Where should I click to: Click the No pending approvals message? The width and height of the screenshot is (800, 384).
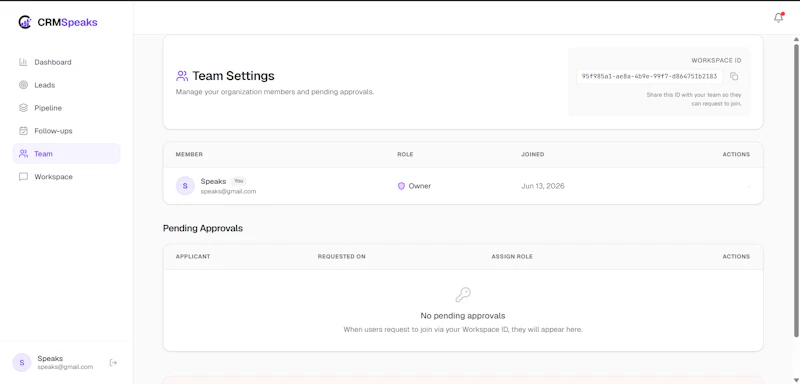tap(463, 316)
